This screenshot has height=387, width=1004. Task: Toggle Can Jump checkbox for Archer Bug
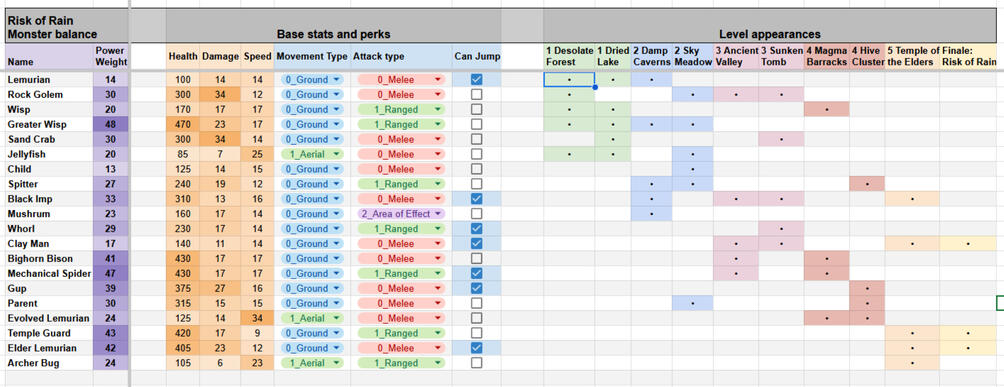476,363
